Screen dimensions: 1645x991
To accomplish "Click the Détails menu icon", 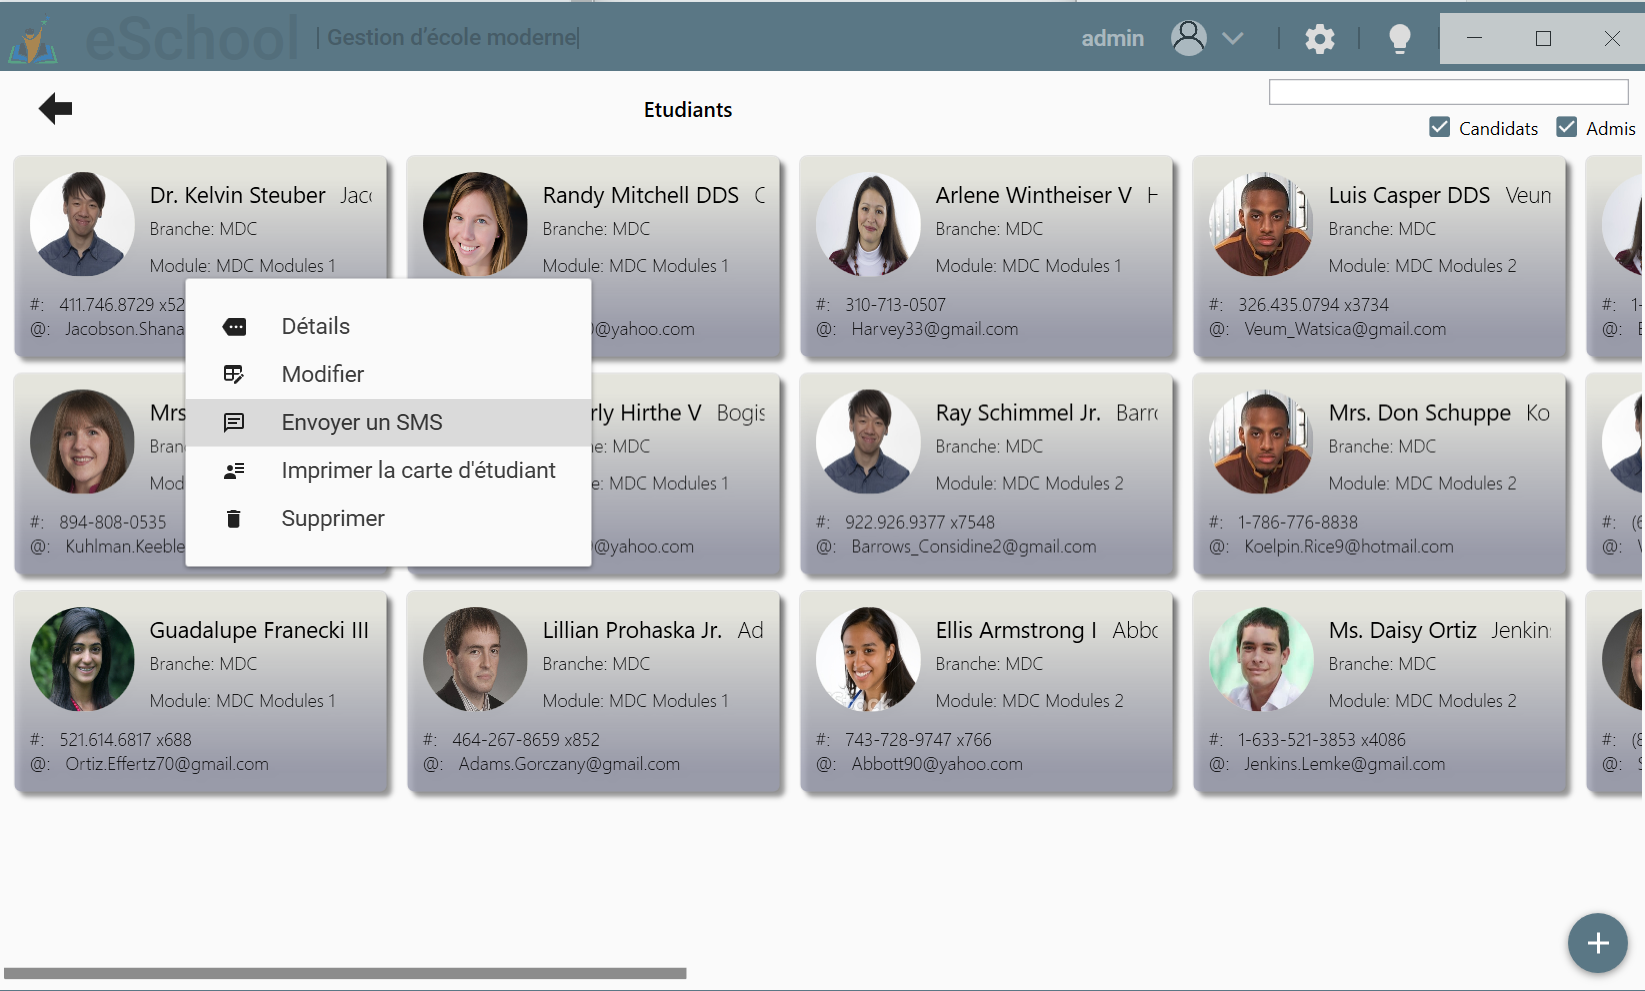I will point(234,327).
